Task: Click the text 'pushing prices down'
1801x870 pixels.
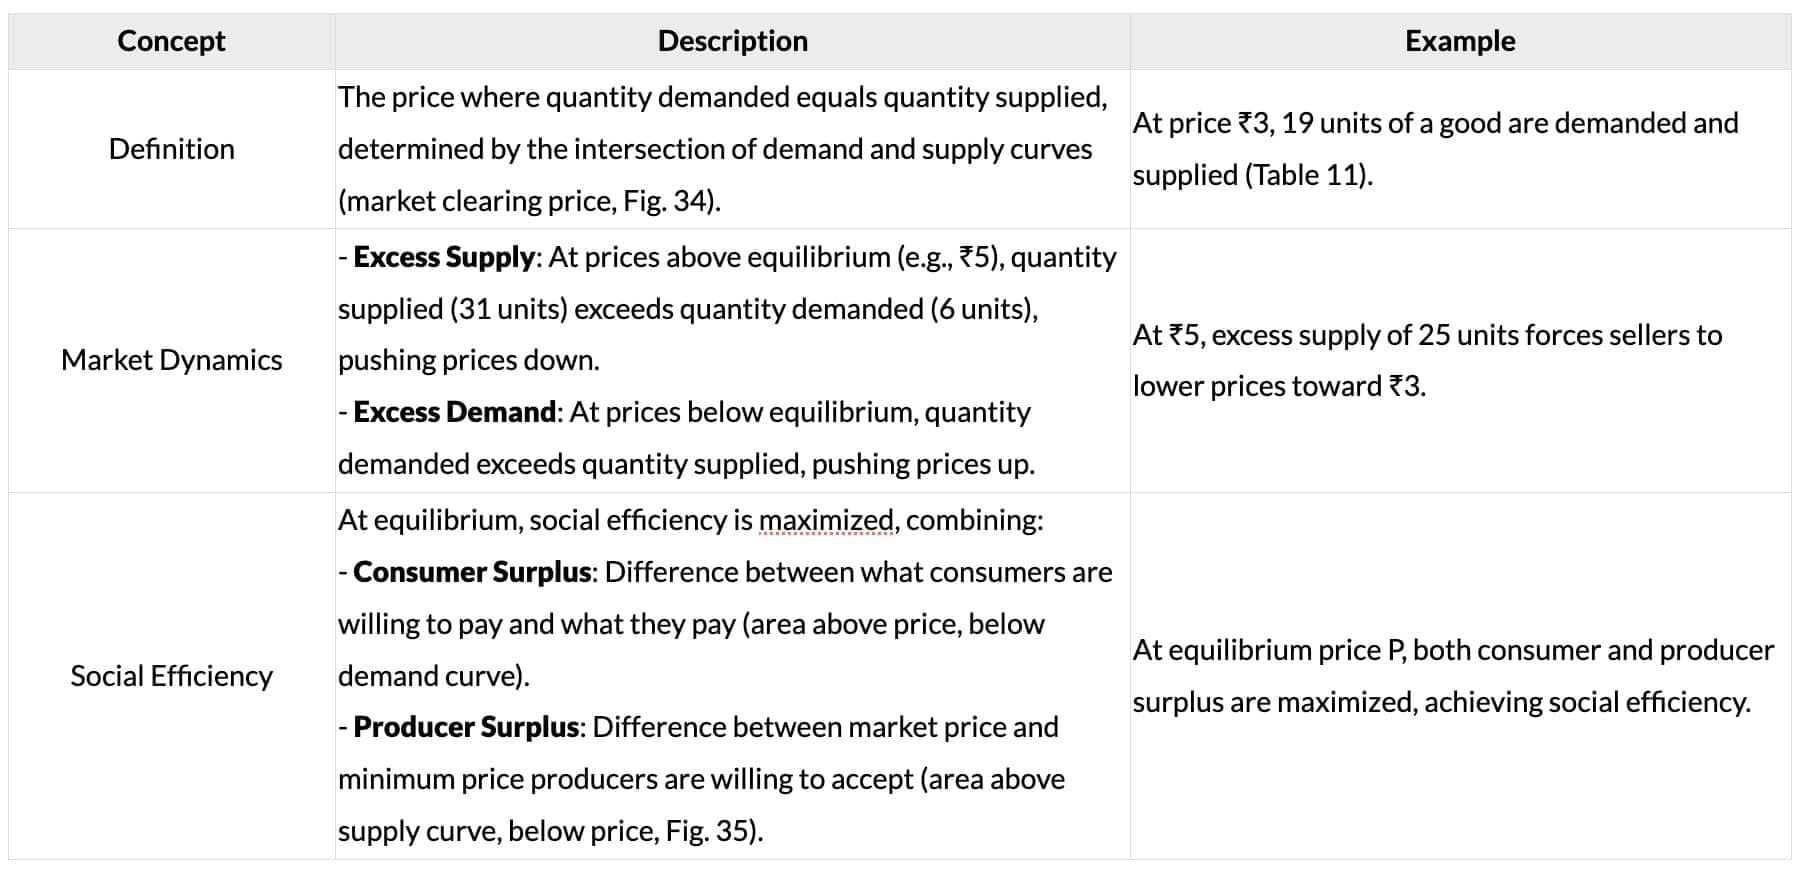Action: pos(468,360)
